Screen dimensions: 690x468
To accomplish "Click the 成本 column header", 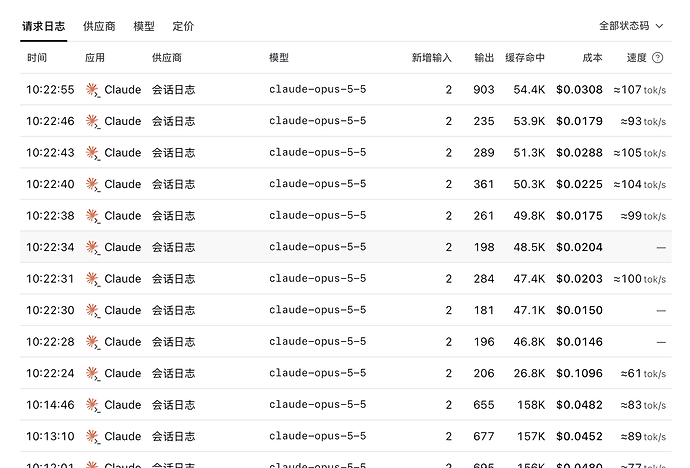I will pyautogui.click(x=592, y=58).
